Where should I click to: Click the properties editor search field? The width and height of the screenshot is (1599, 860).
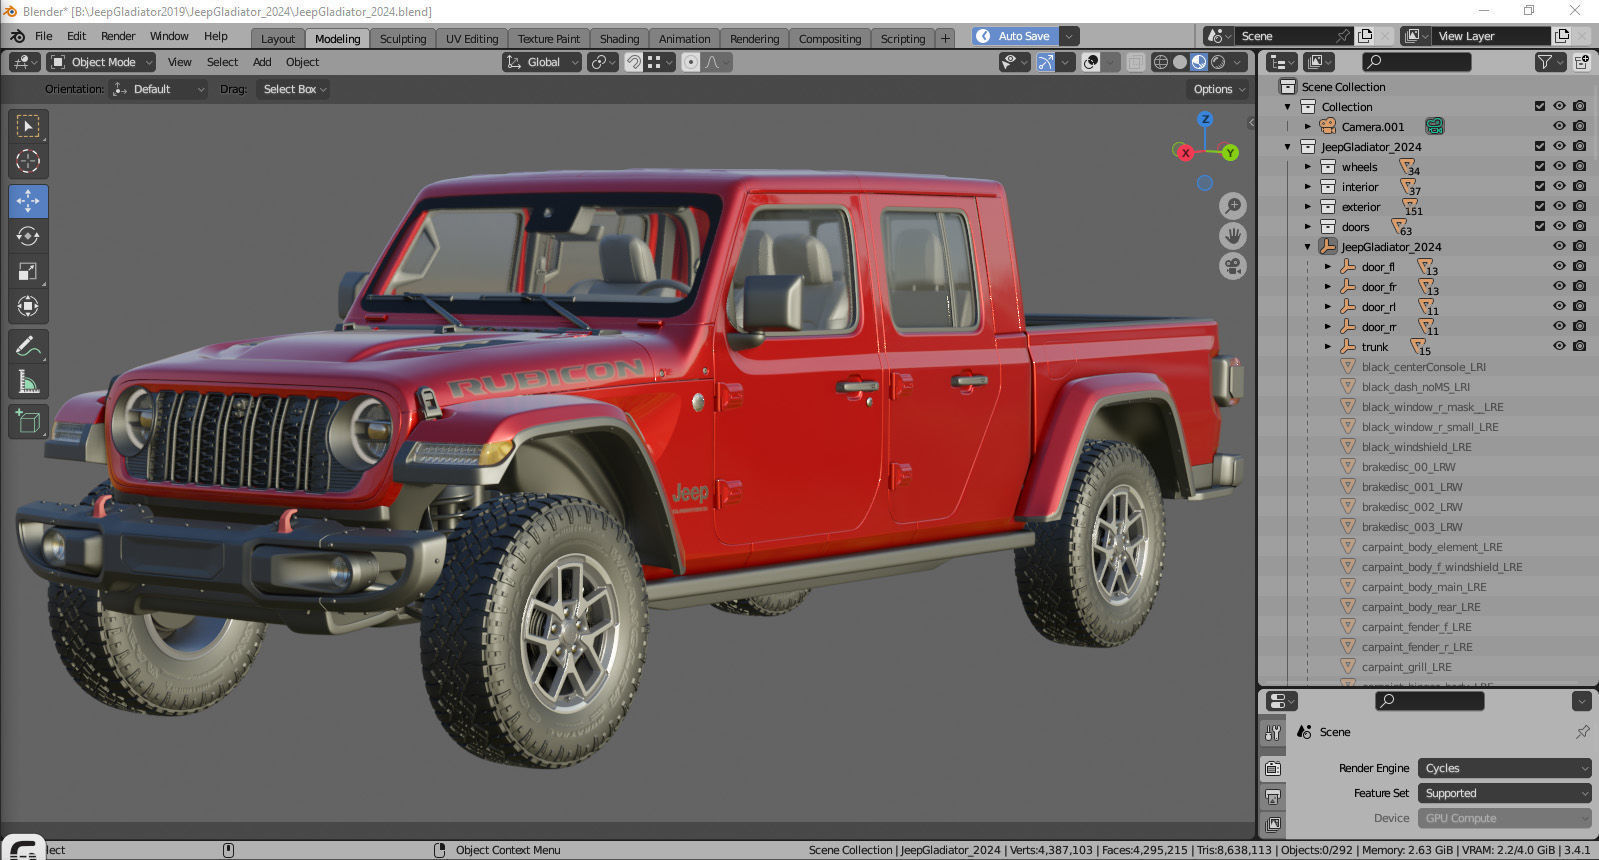1430,701
